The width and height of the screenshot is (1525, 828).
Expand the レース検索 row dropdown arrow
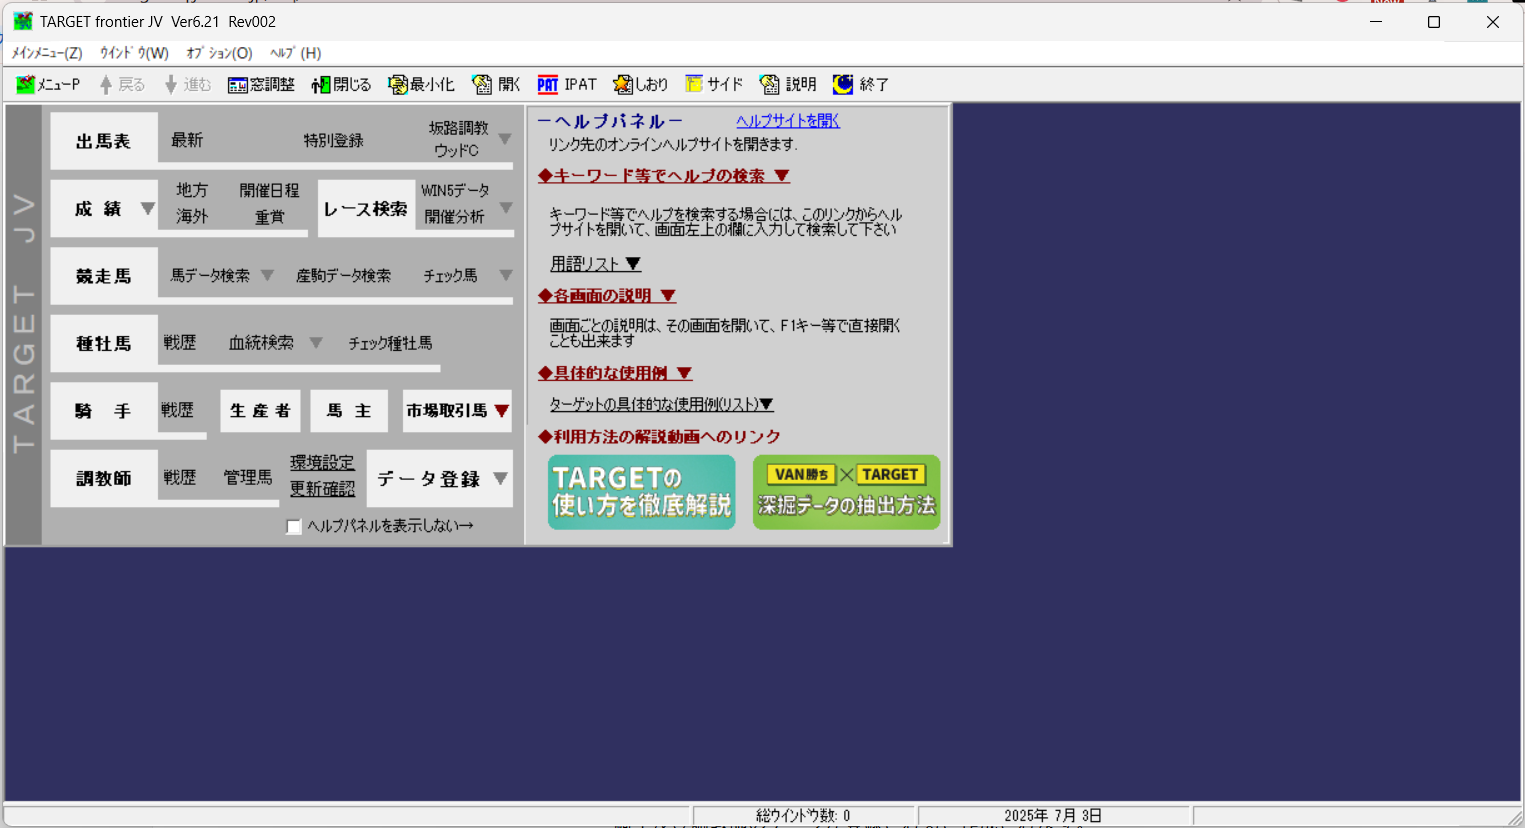pos(506,208)
